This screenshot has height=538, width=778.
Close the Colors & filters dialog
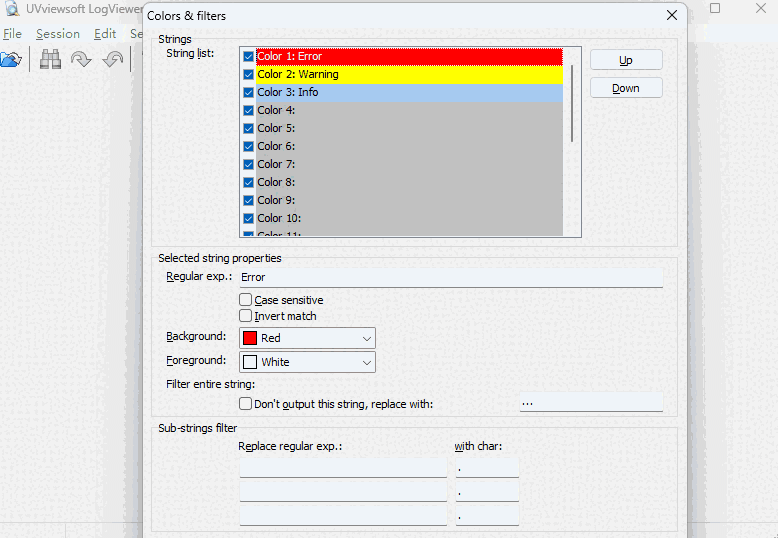672,15
